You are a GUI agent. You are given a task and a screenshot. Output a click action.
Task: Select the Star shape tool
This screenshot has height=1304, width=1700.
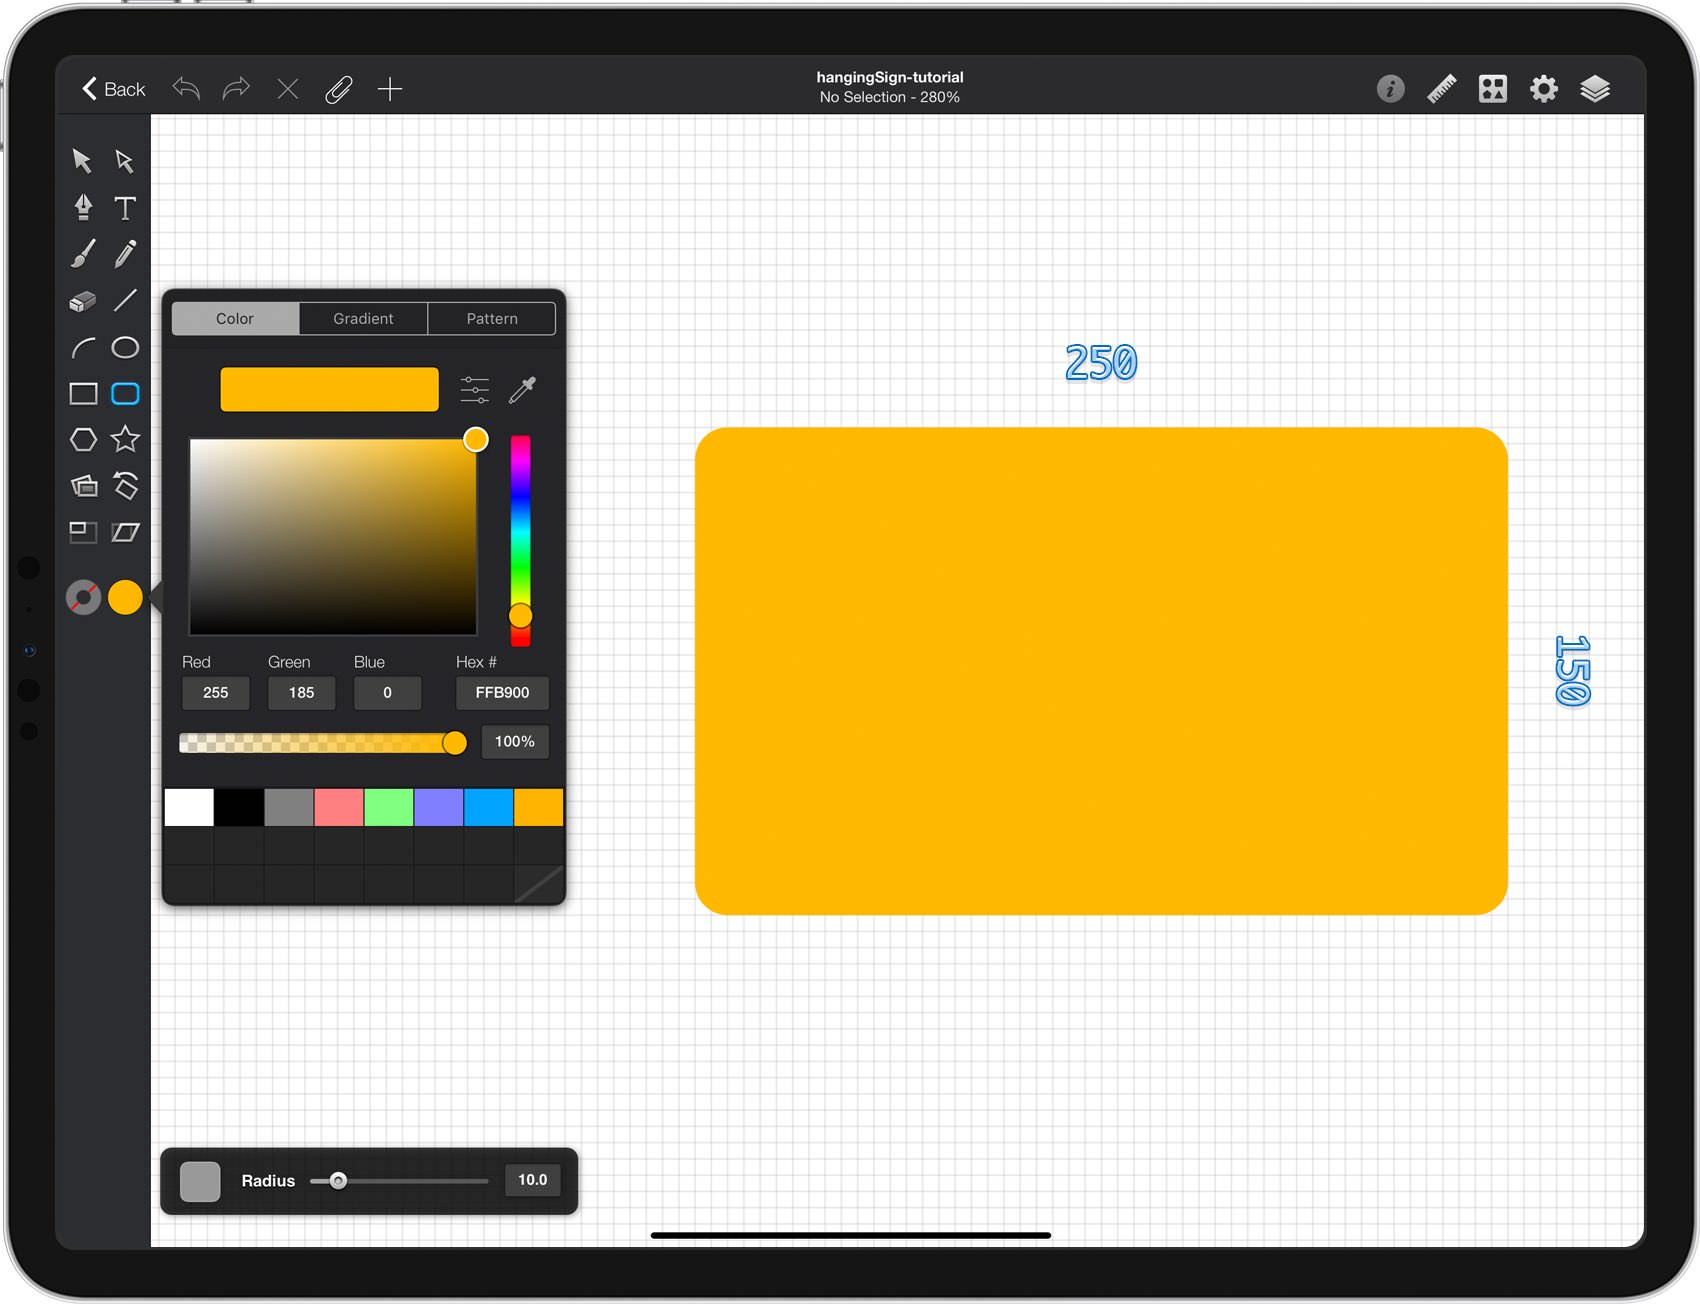coord(125,439)
